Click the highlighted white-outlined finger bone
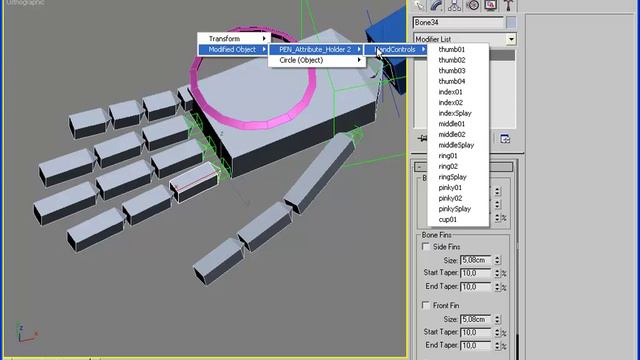 [x=194, y=182]
